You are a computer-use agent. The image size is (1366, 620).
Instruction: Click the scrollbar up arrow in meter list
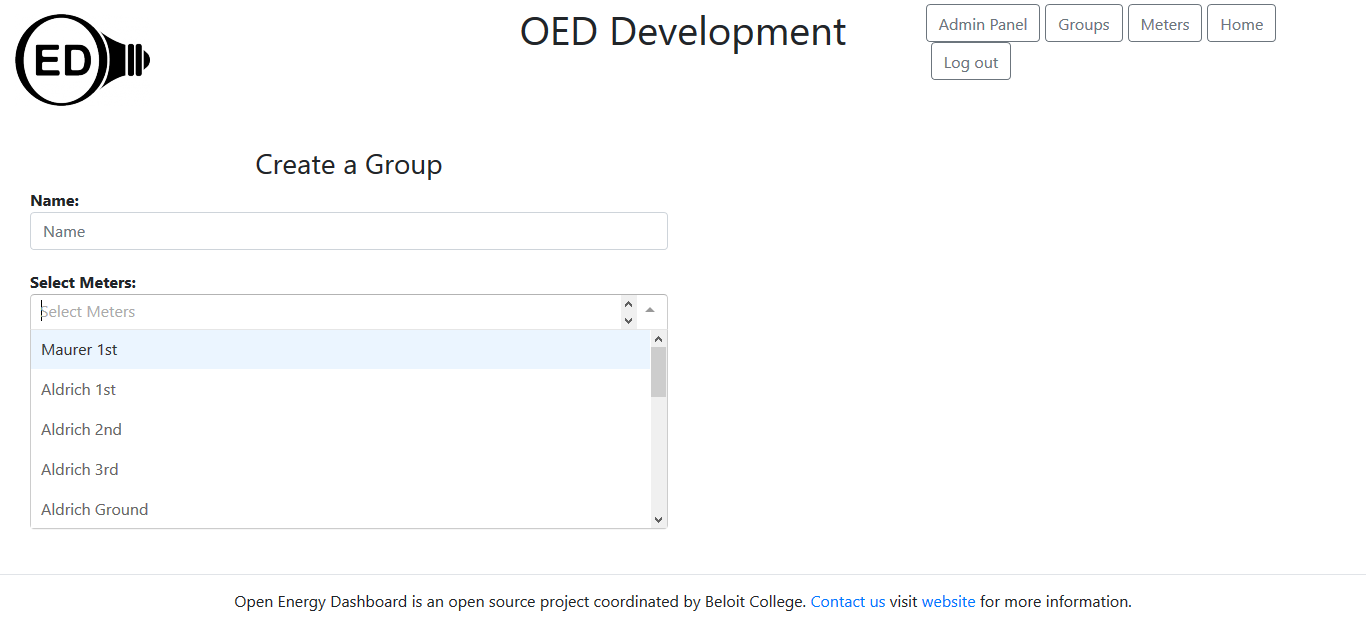(658, 338)
